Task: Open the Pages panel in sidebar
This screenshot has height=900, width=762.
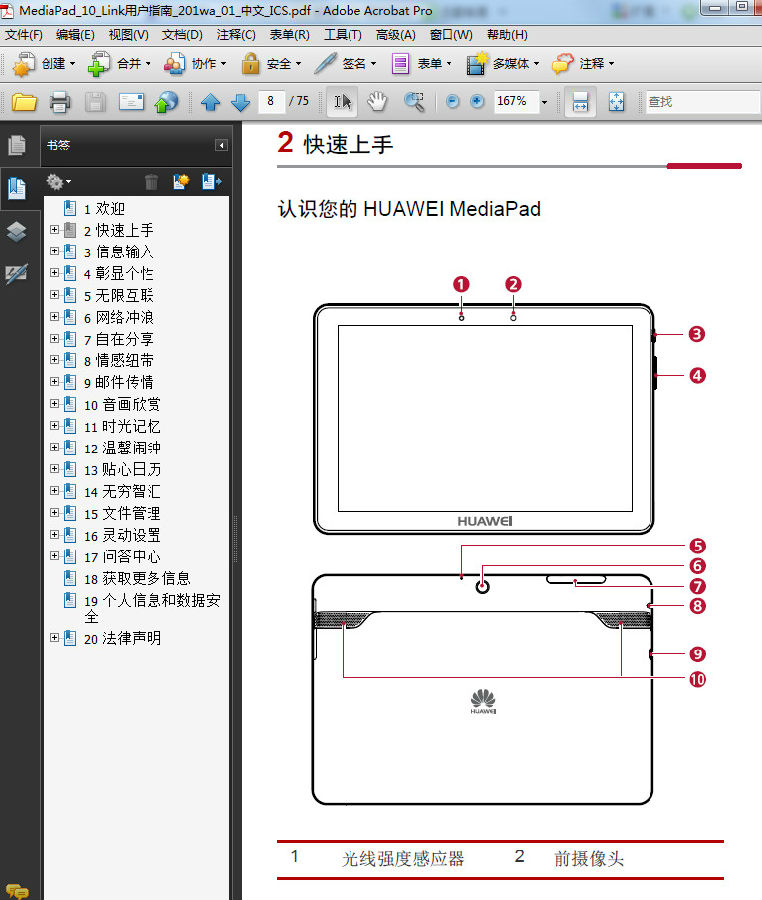Action: point(17,145)
